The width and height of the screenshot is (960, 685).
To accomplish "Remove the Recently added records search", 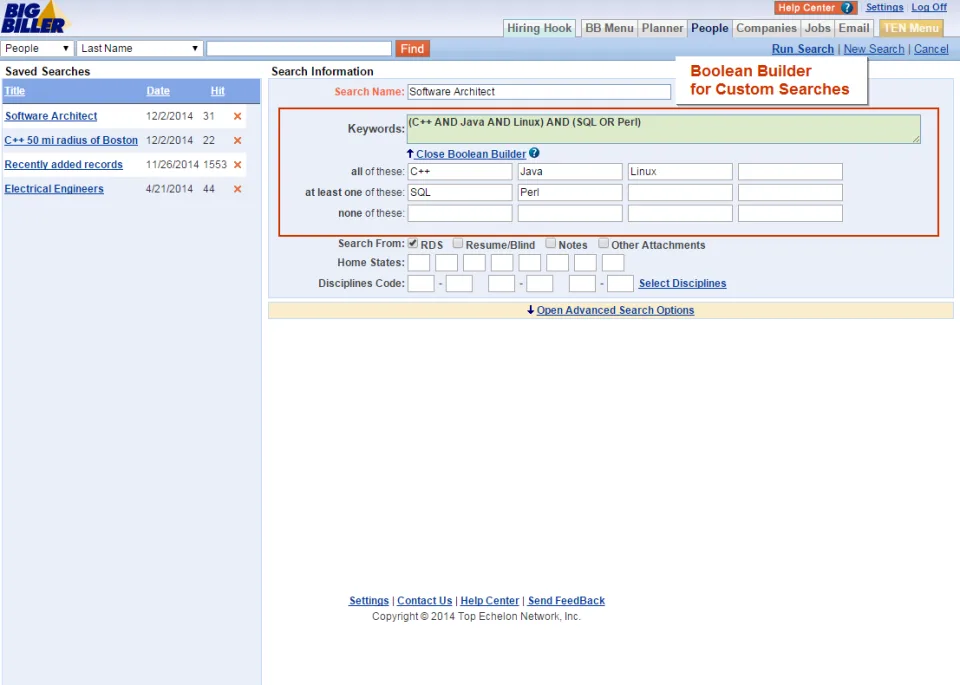I will pos(238,165).
